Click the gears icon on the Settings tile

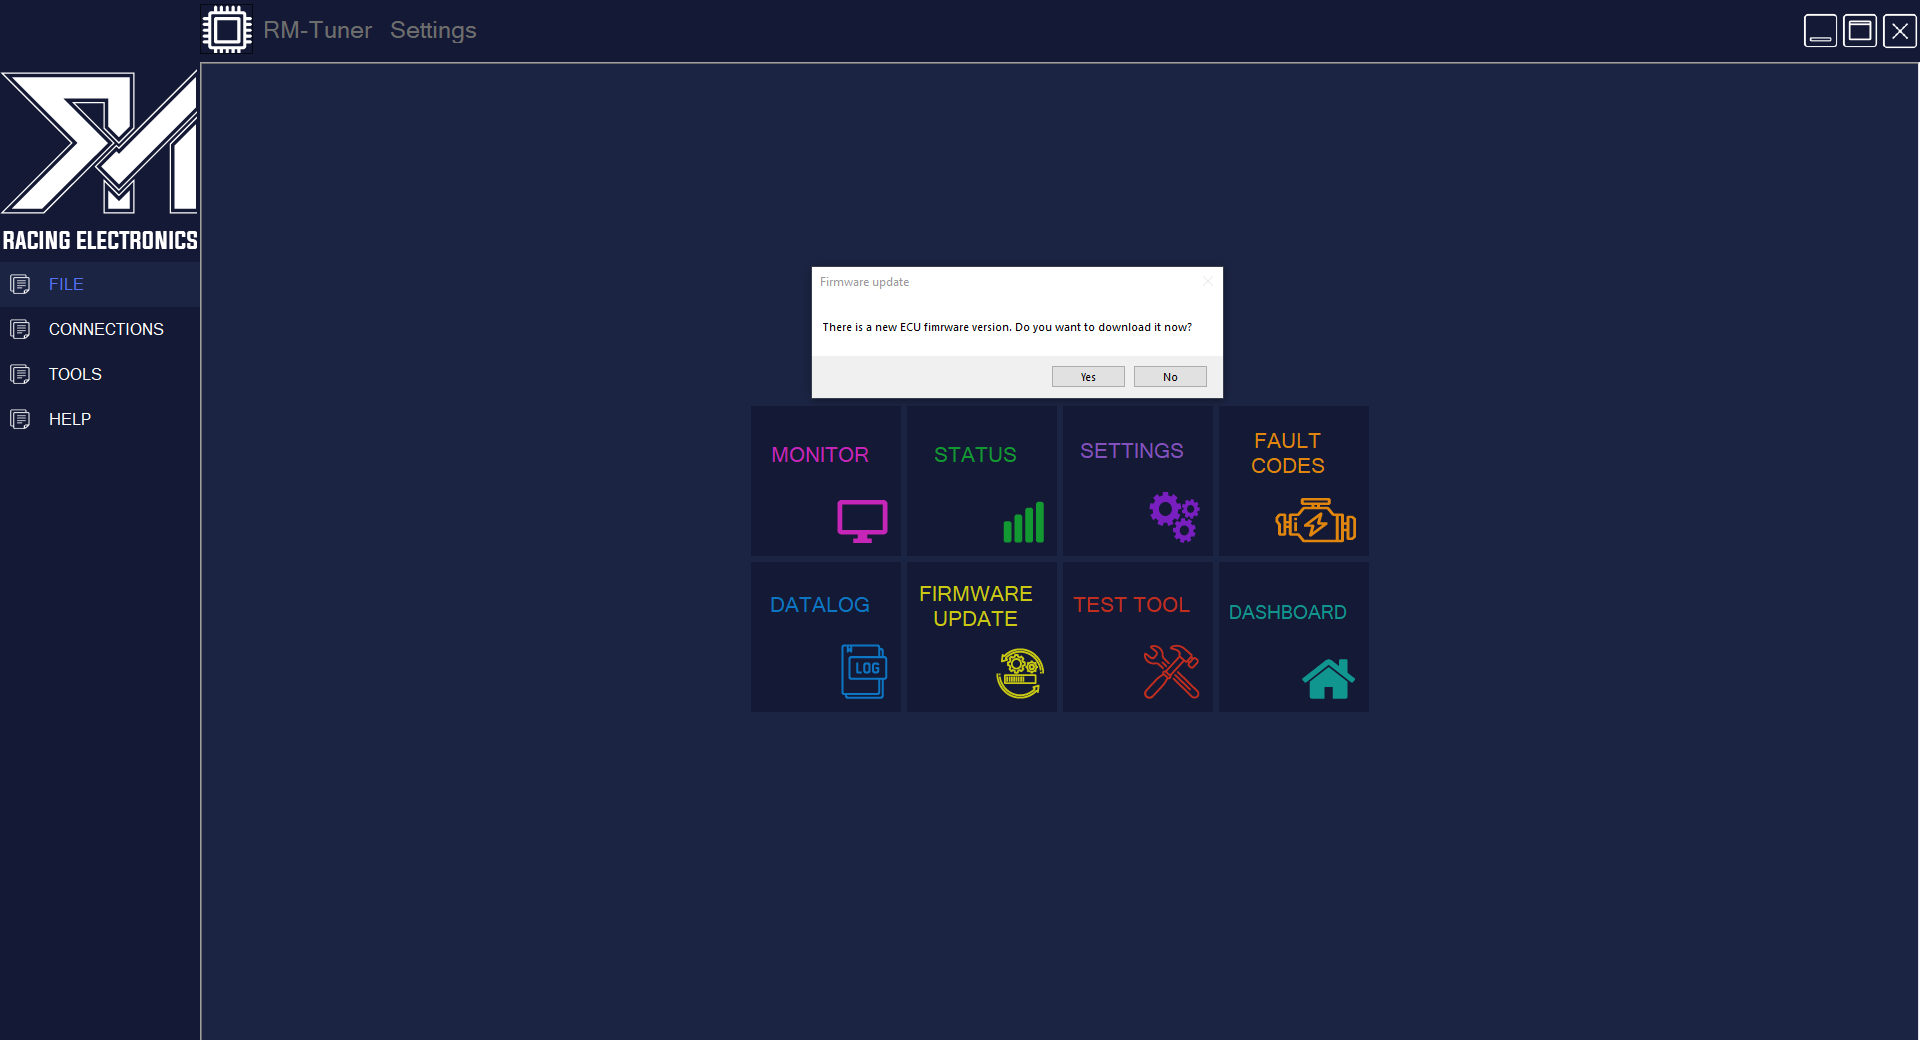click(x=1172, y=517)
